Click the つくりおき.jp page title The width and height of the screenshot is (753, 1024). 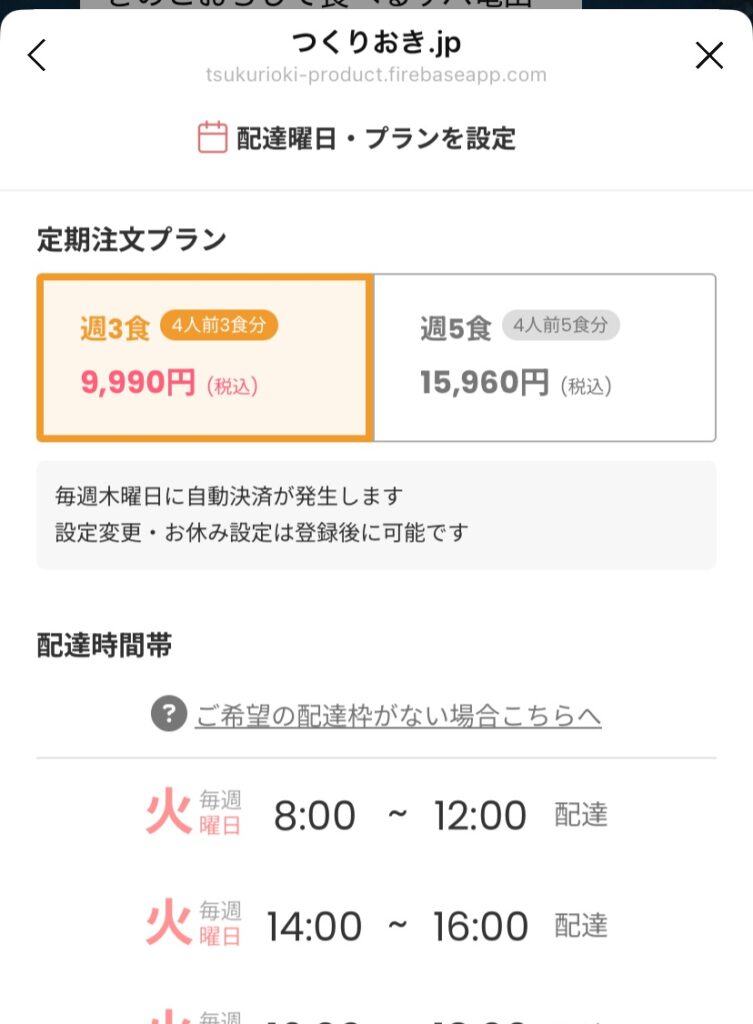pos(376,43)
